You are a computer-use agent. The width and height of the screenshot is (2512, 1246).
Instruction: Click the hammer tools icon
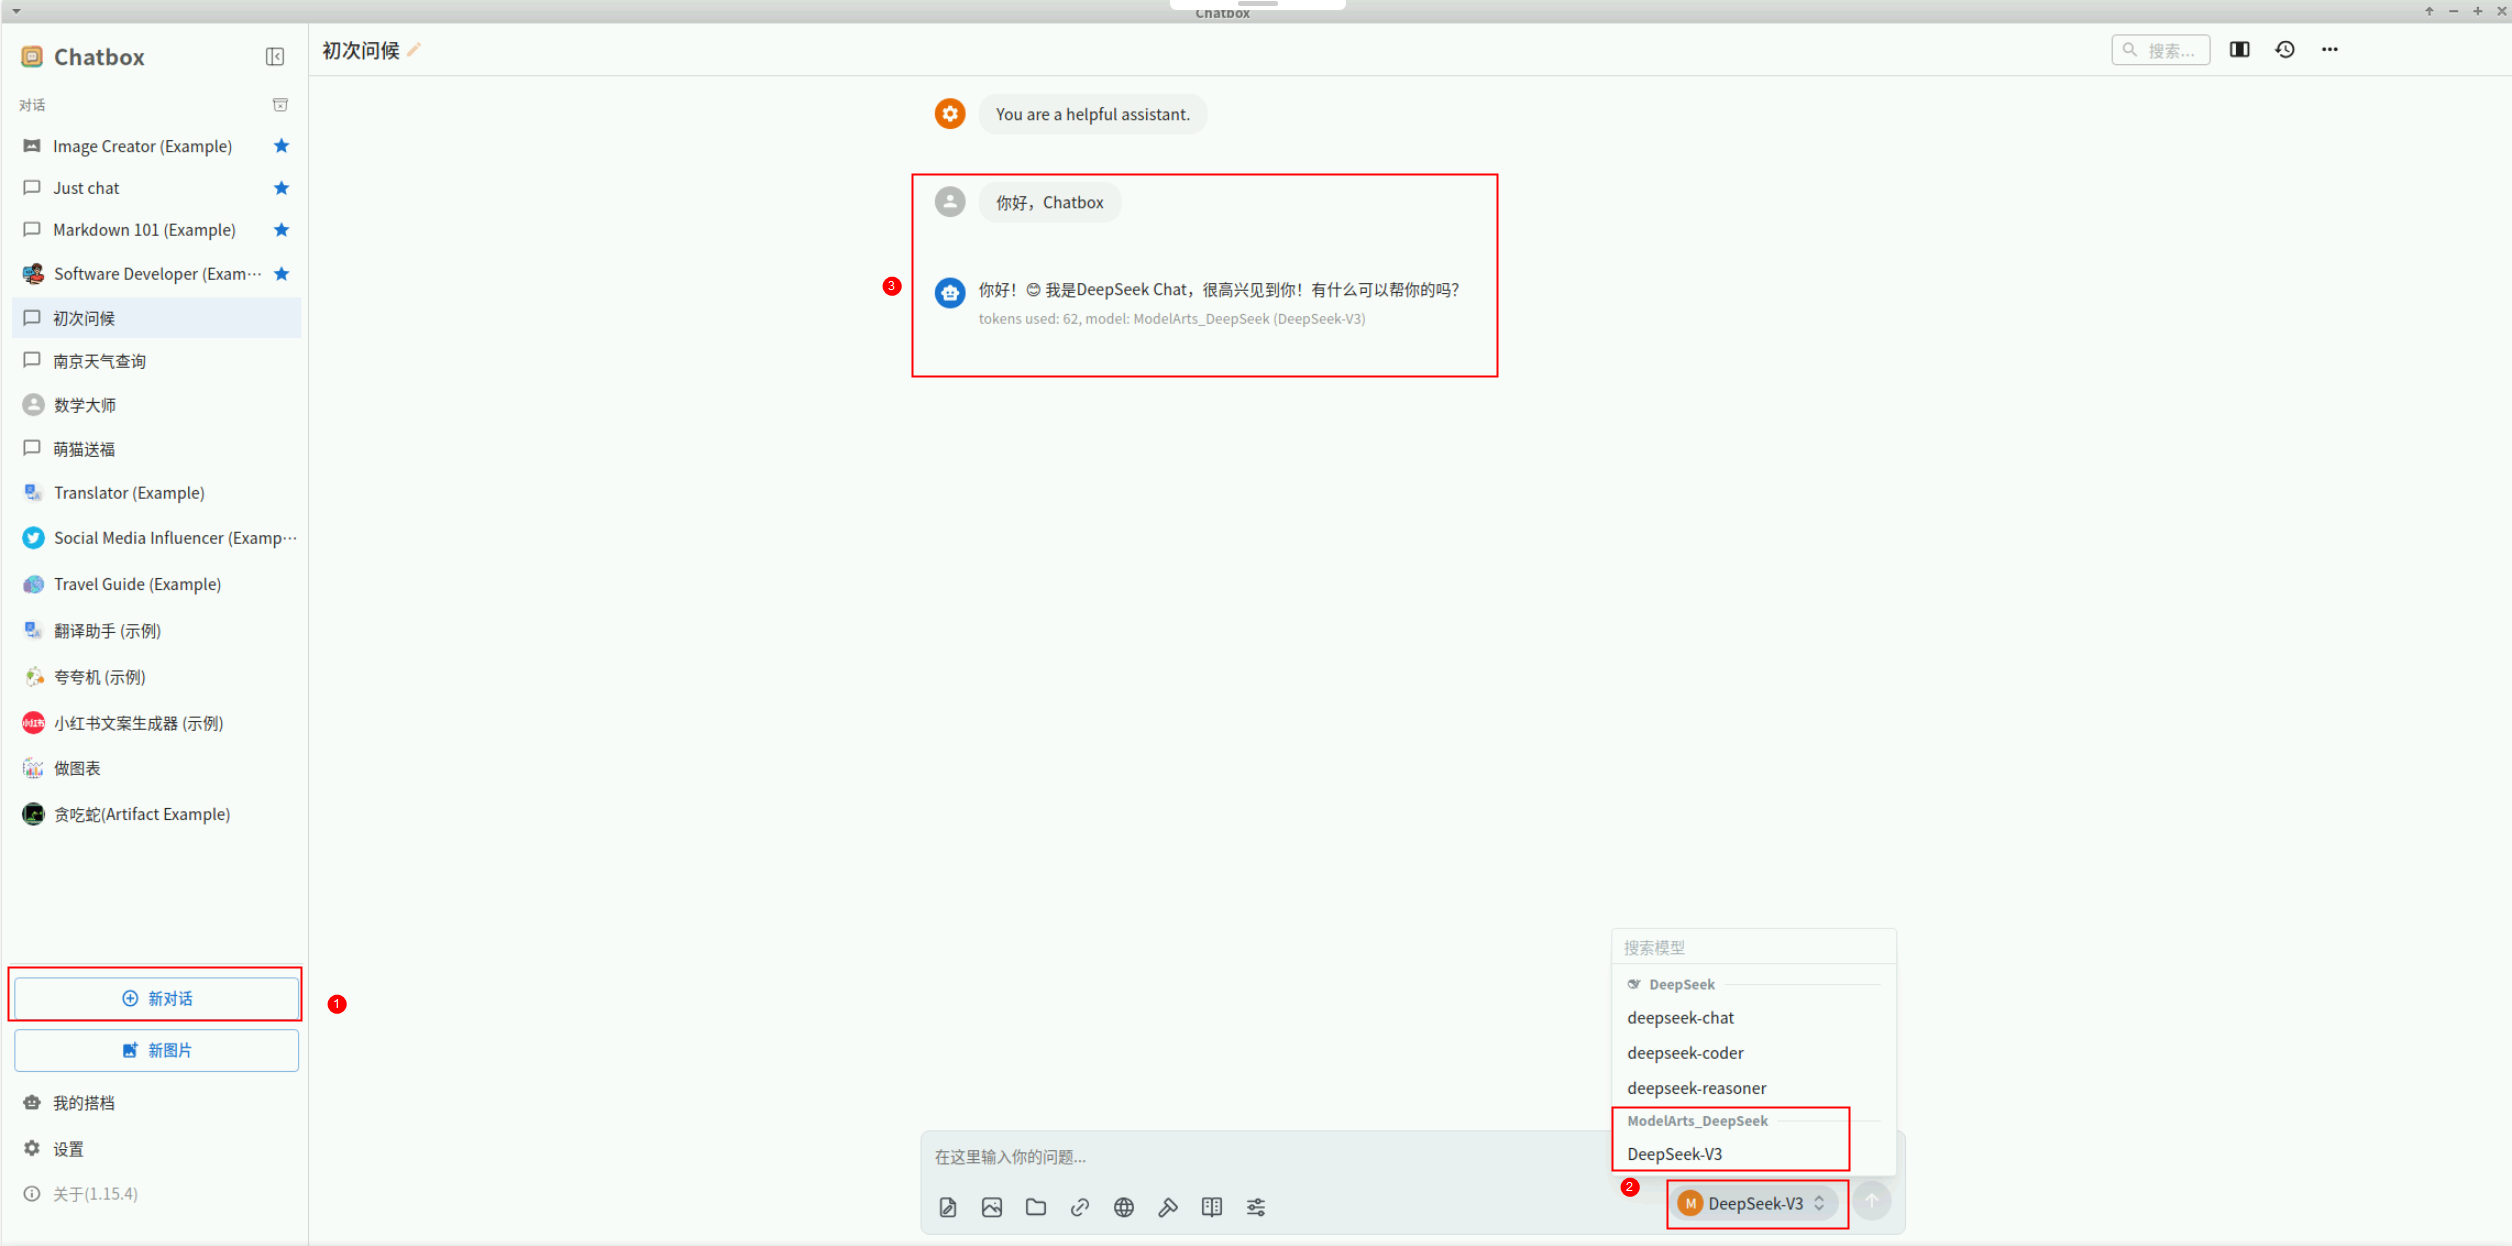point(1167,1207)
